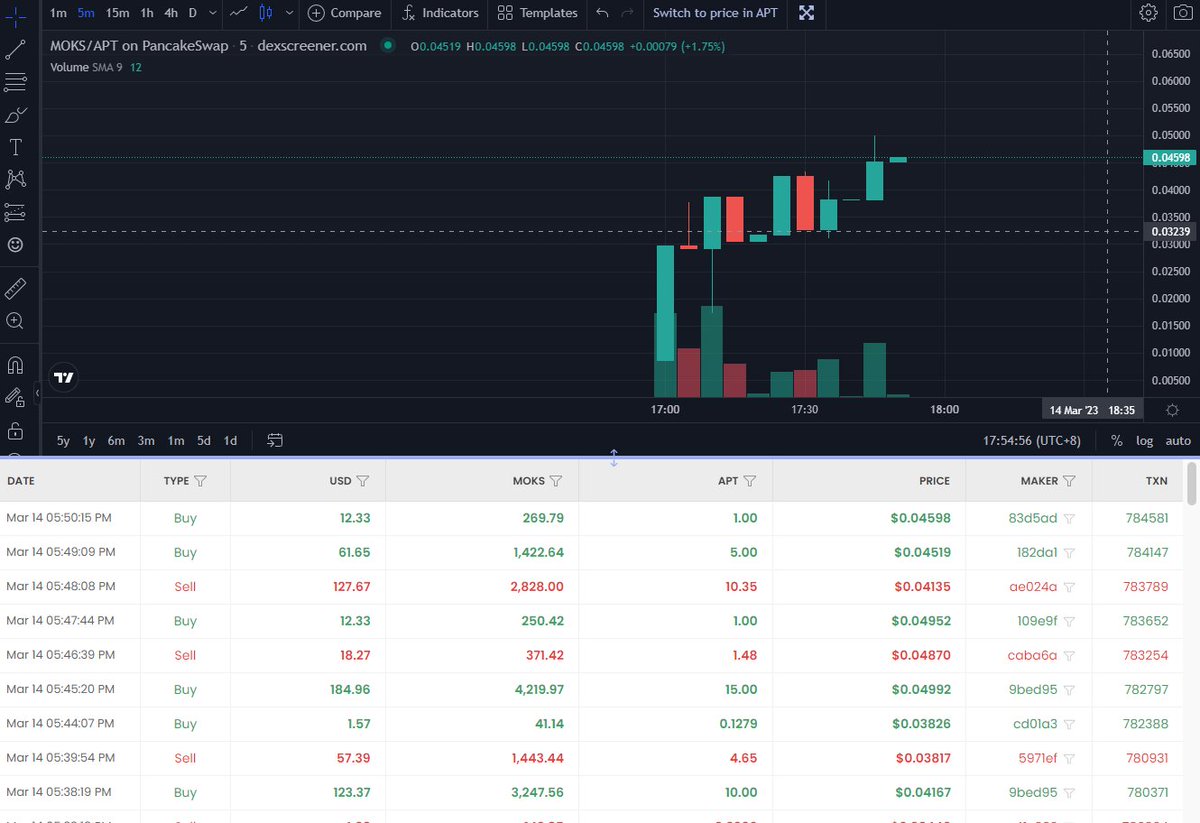The image size is (1200, 823).
Task: Select the 1h interval
Action: 145,13
